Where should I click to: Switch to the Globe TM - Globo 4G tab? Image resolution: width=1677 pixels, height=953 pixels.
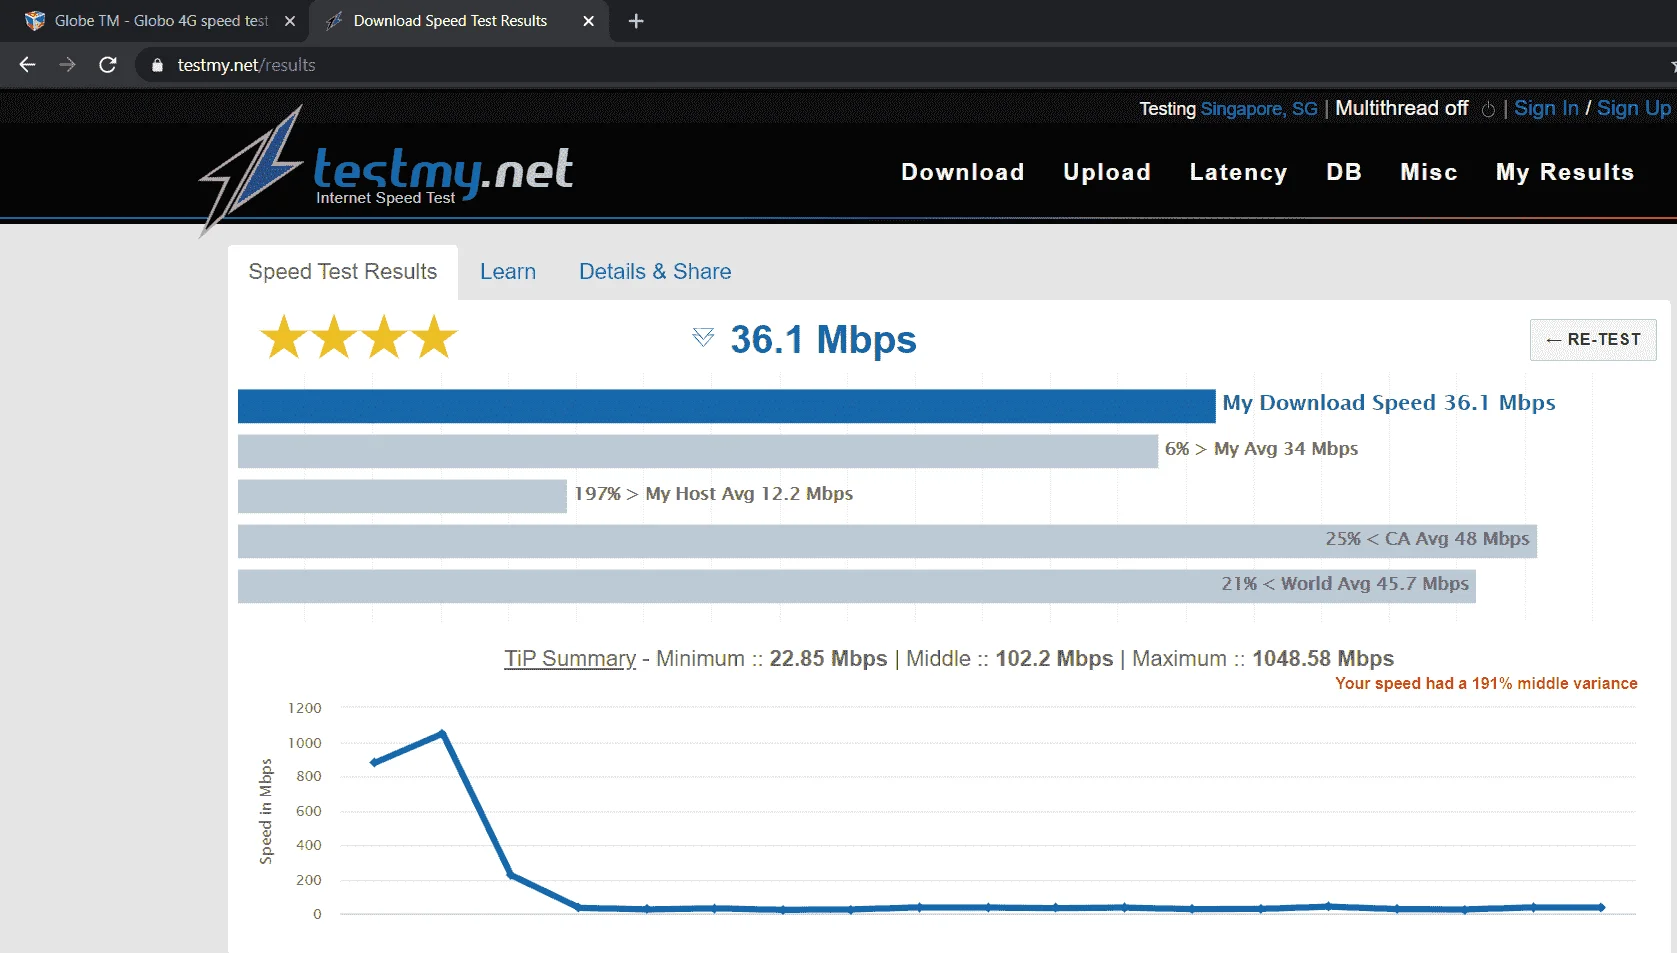click(154, 21)
